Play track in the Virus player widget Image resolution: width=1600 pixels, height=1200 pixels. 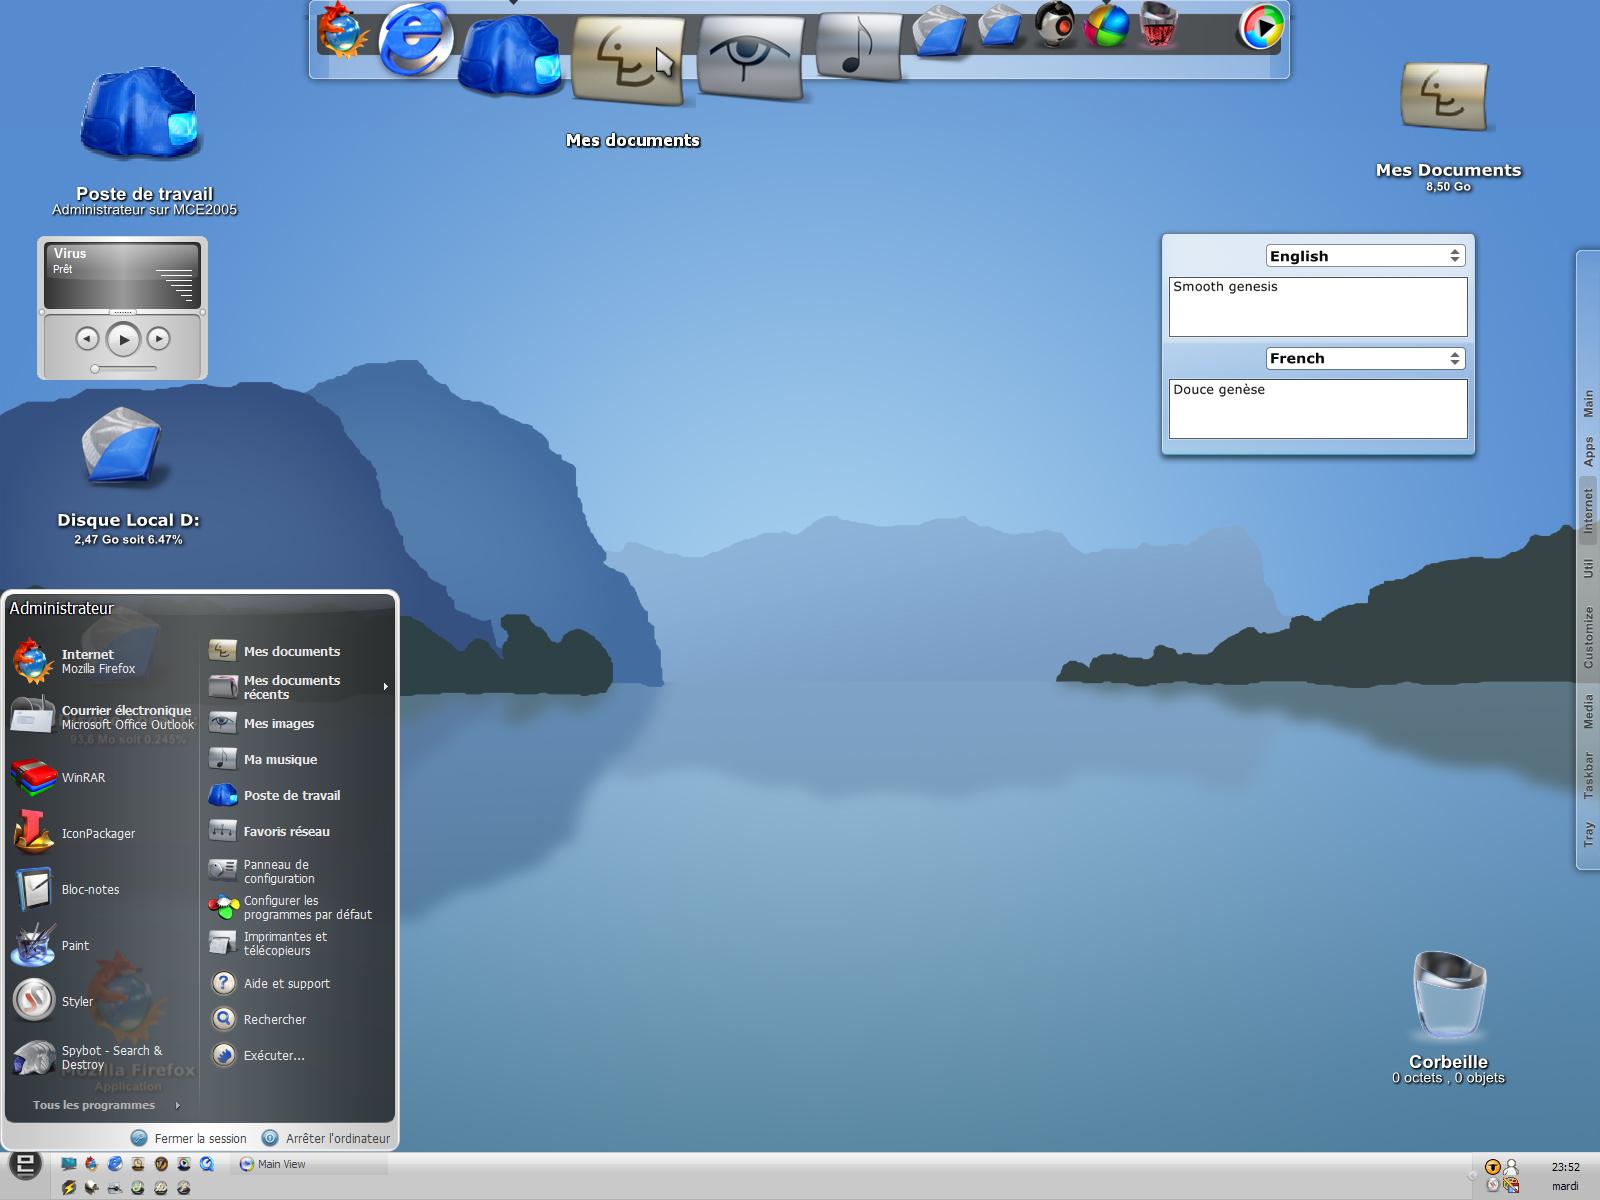[123, 340]
